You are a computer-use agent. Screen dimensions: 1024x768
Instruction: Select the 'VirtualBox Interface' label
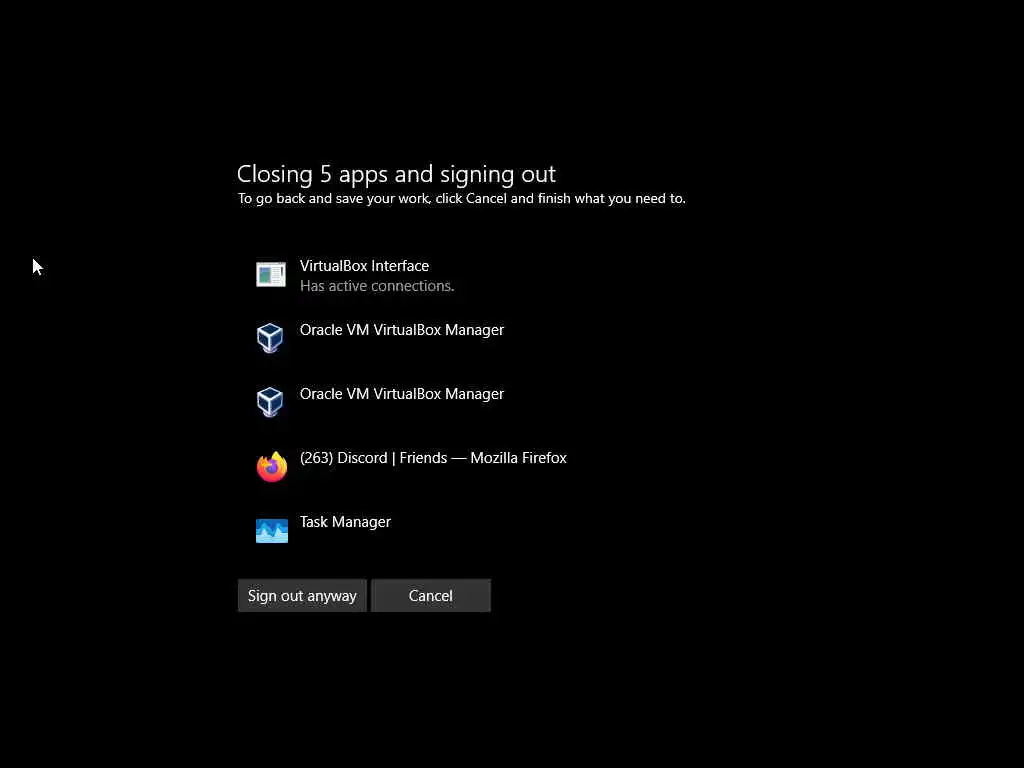(364, 266)
